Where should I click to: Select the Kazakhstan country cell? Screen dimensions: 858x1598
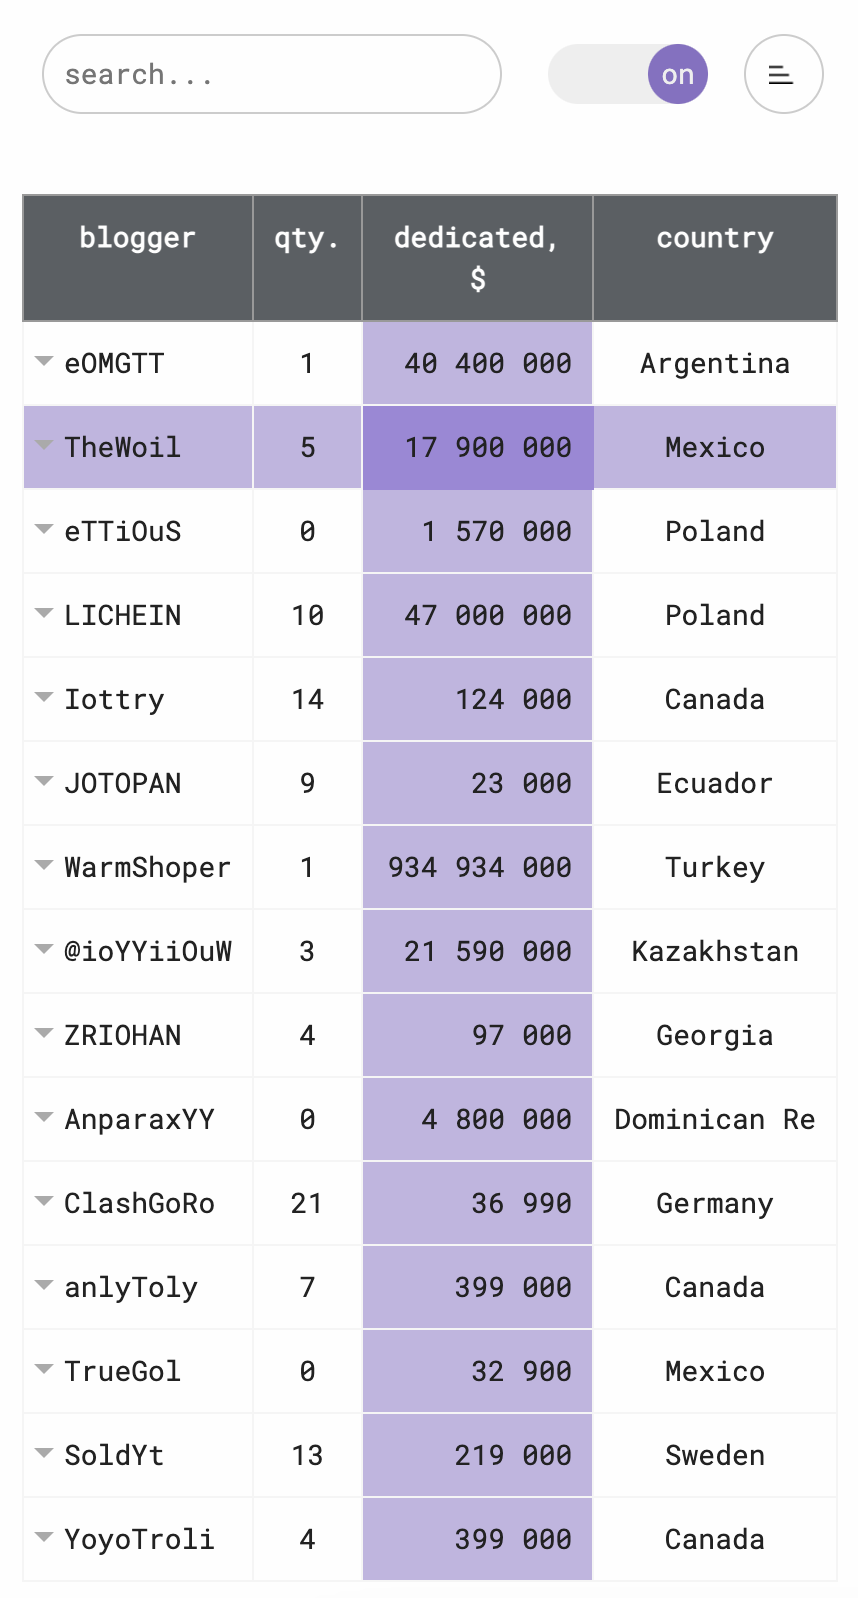tap(715, 951)
